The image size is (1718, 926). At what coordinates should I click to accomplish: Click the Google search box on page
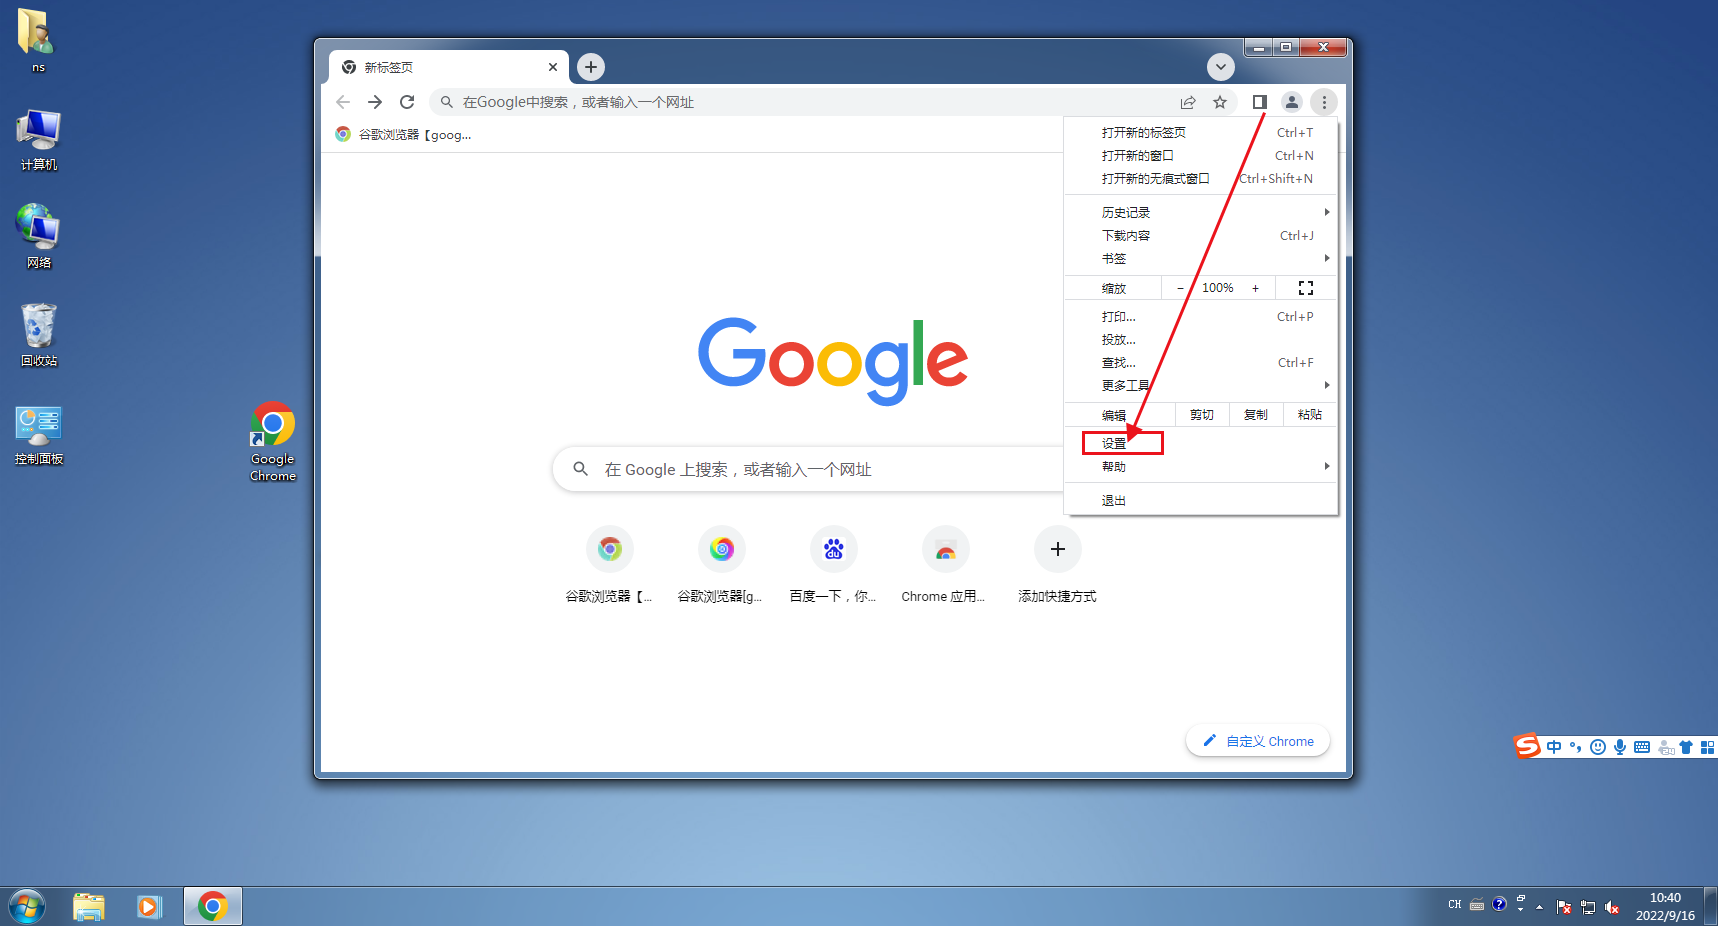[x=810, y=469]
